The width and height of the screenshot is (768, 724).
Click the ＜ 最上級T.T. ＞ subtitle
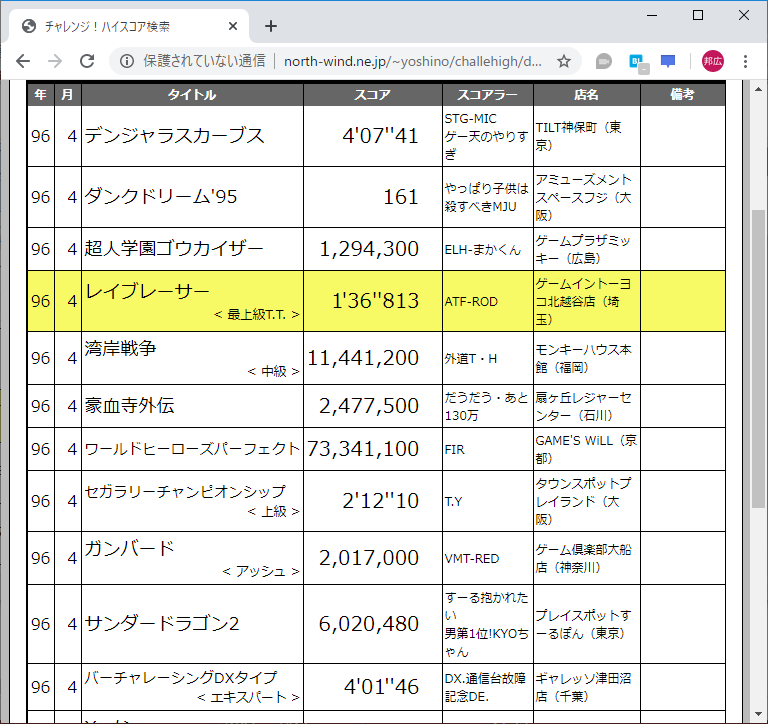(x=257, y=314)
